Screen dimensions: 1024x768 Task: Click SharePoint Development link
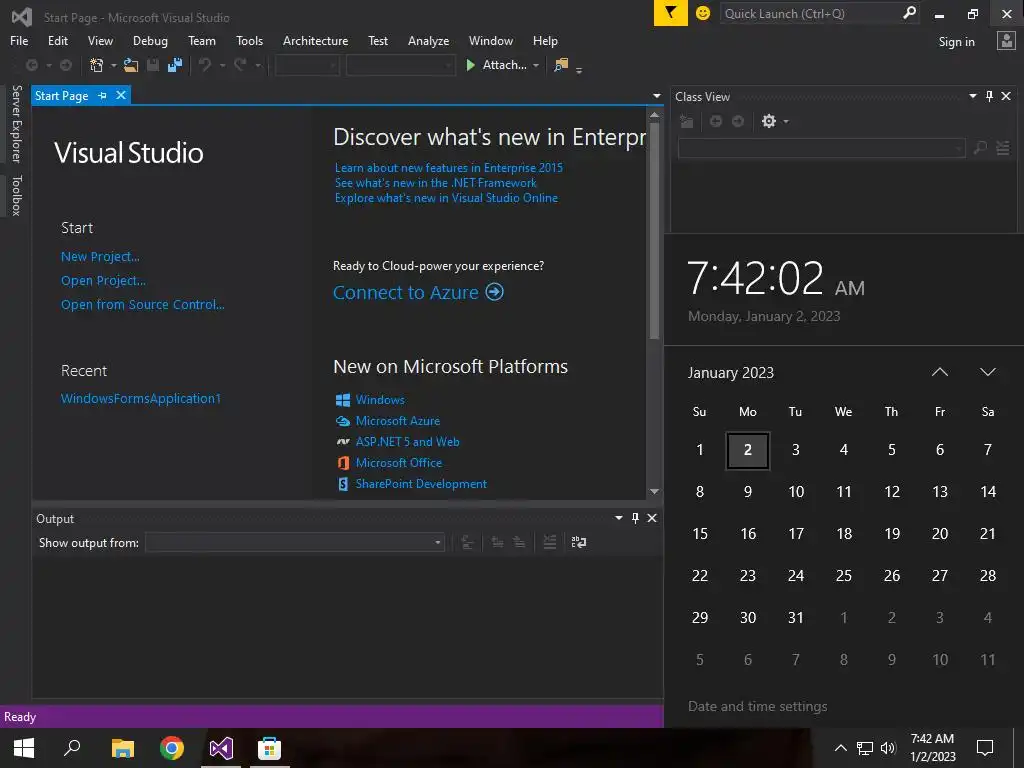(421, 484)
